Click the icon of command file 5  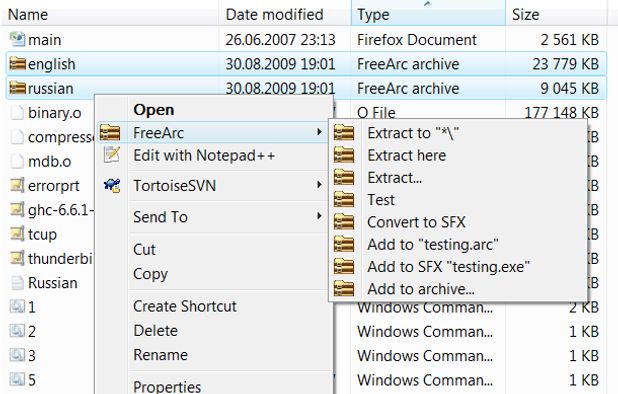(17, 379)
